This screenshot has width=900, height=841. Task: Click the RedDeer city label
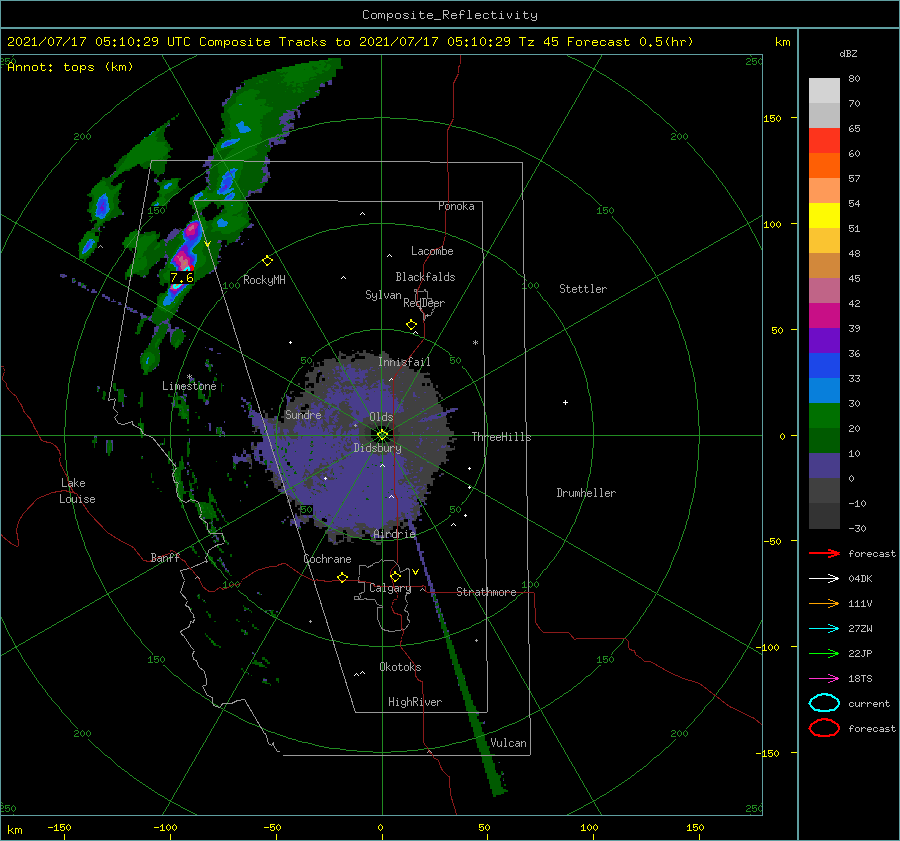(x=424, y=303)
